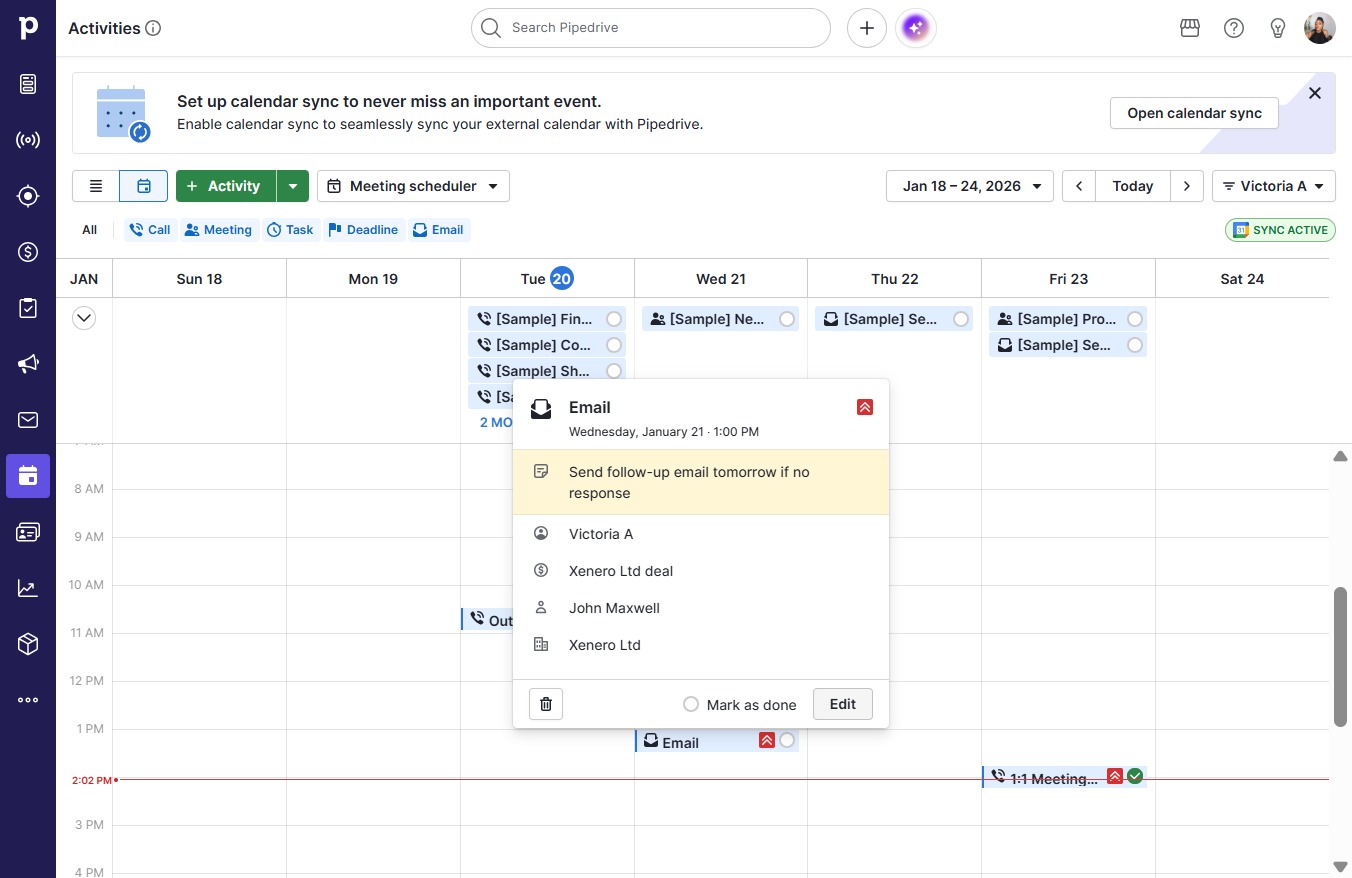The height and width of the screenshot is (878, 1352).
Task: Click the lightbulb tips icon
Action: click(1278, 28)
